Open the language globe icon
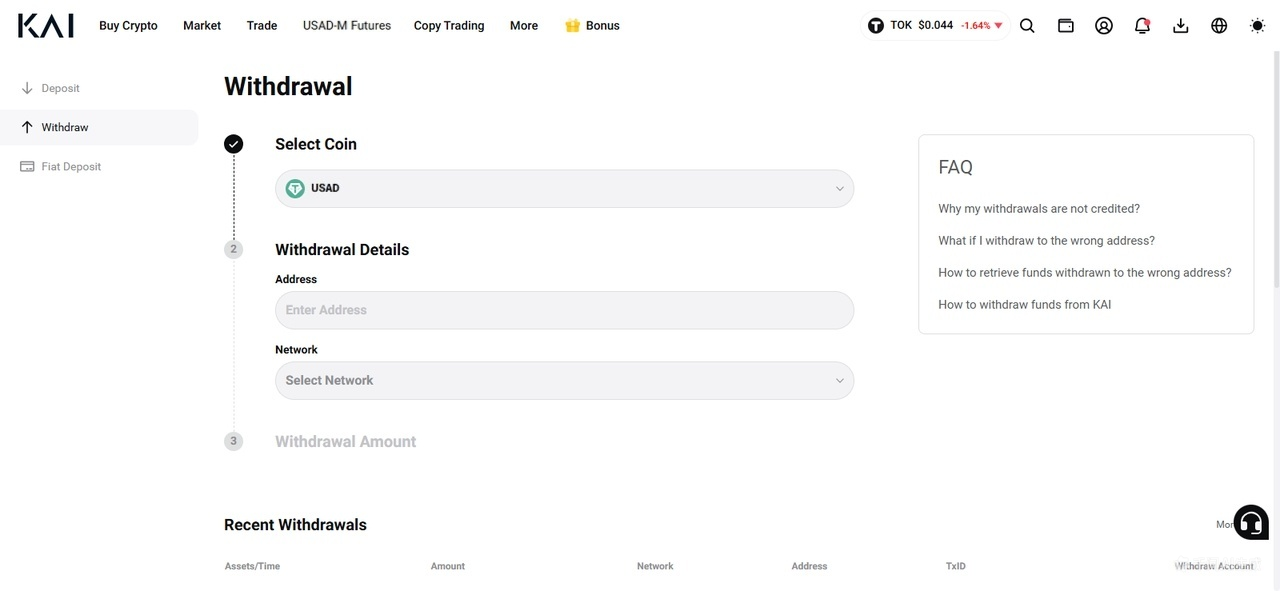The width and height of the screenshot is (1280, 591). click(x=1219, y=26)
